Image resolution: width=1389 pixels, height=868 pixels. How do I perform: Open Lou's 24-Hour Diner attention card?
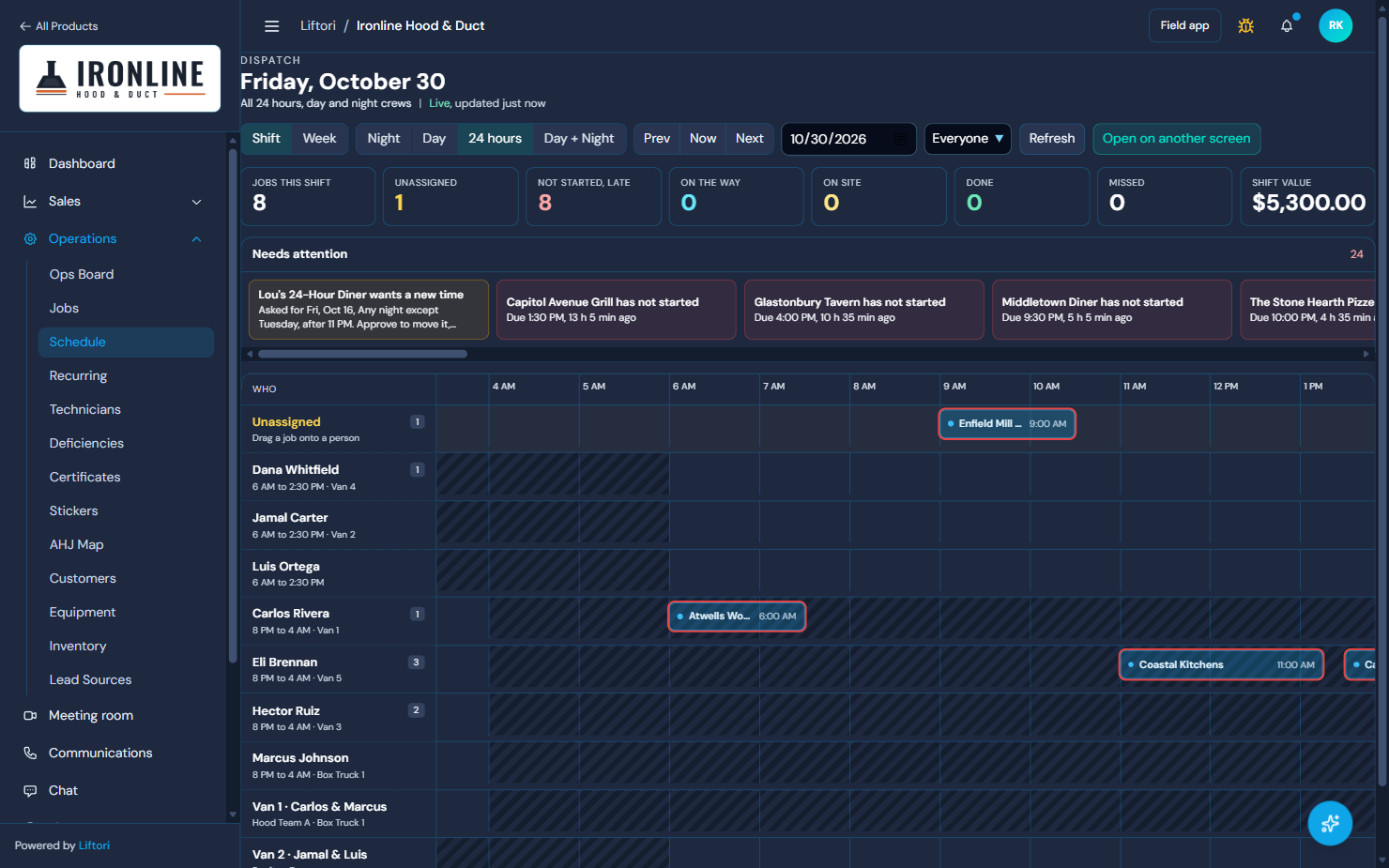(x=369, y=309)
